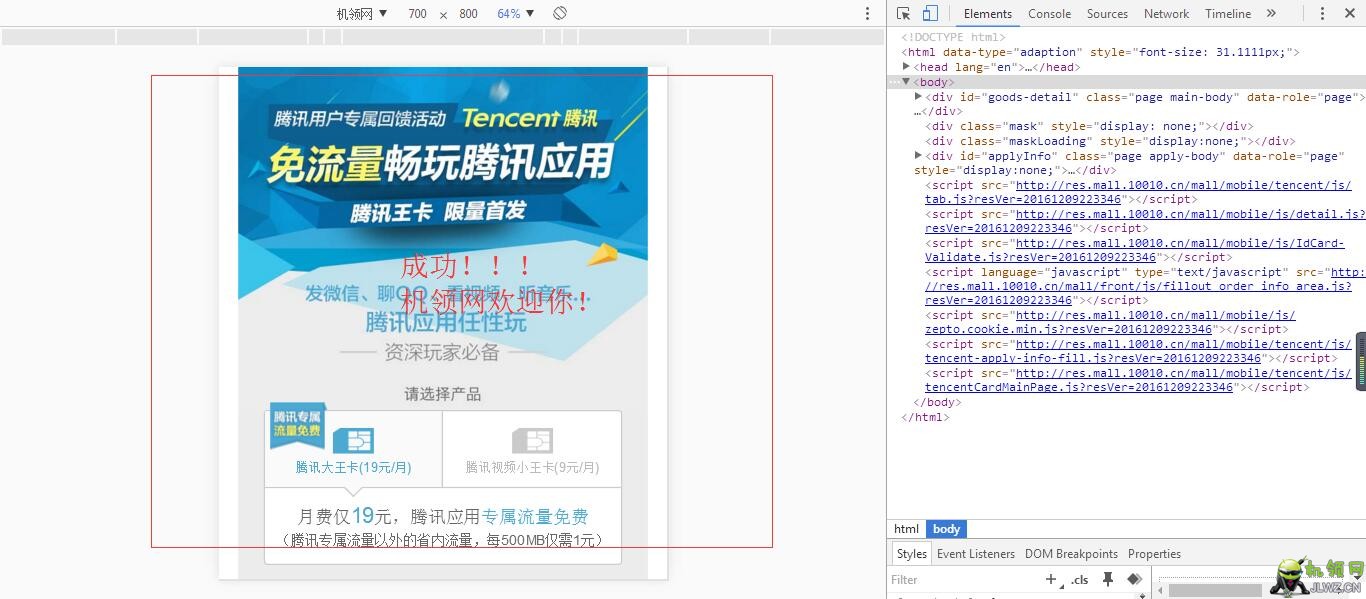Viewport: 1366px width, 599px height.
Task: Open the zepto.cookie.min.js script link
Action: pos(1110,322)
